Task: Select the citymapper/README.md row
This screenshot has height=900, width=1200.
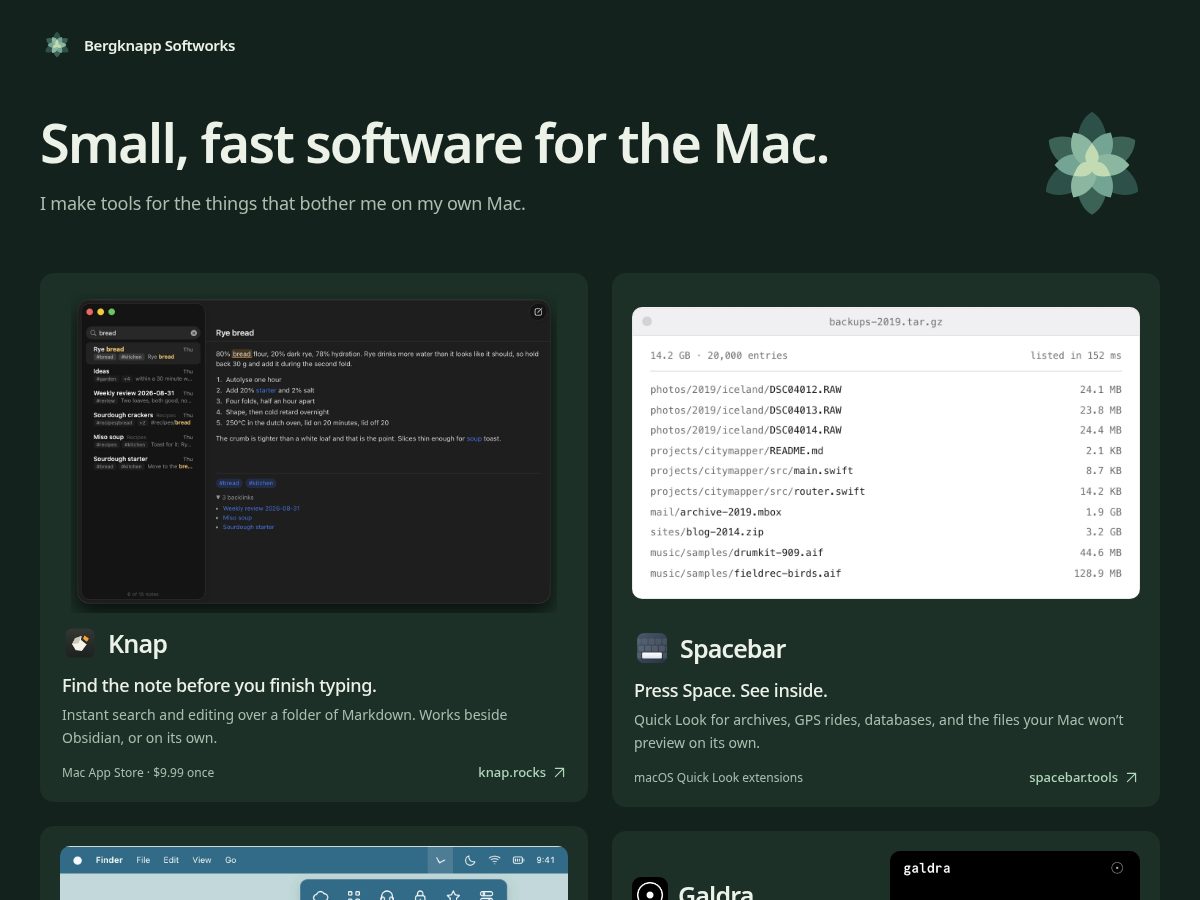Action: 886,451
